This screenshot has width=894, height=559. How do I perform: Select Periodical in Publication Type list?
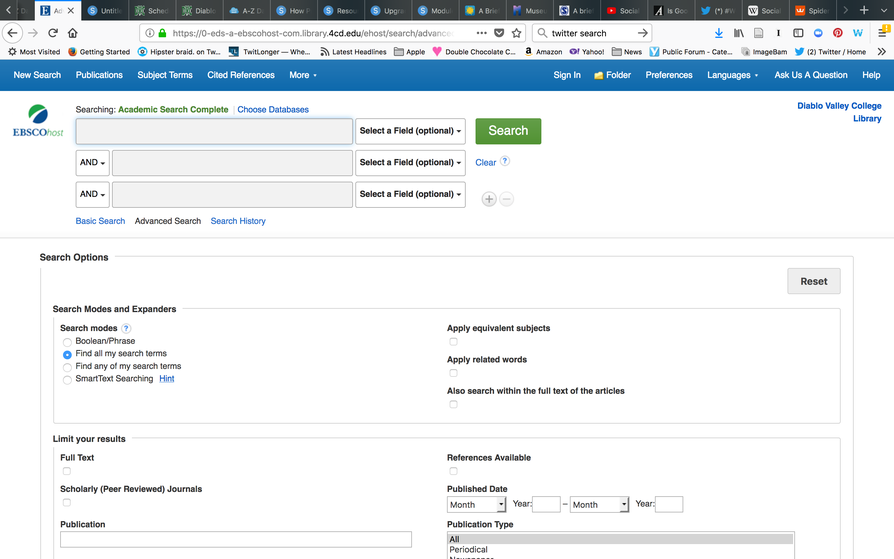469,549
